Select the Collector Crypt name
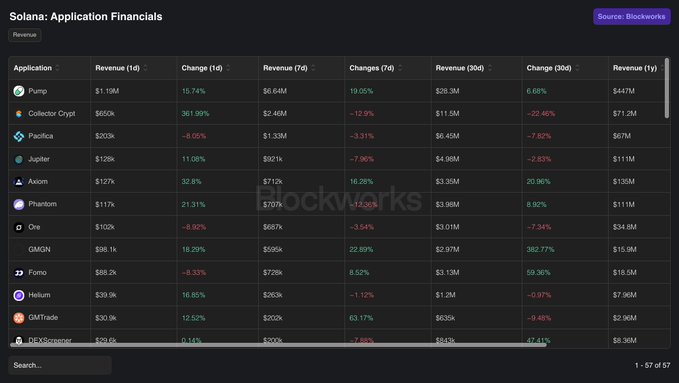Screen dimensions: 679x383 (52, 114)
